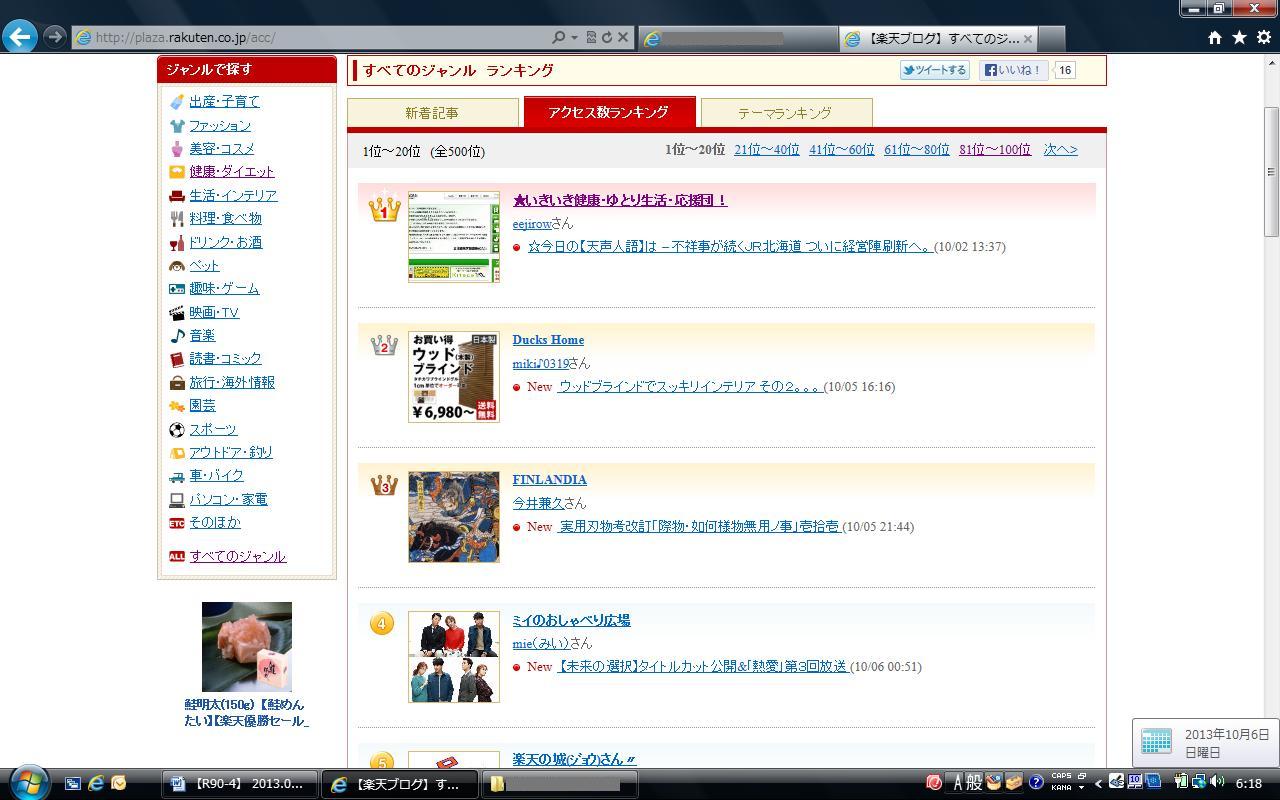Screen dimensions: 1280x800
Task: Switch to the 新着記事 tab
Action: (432, 113)
